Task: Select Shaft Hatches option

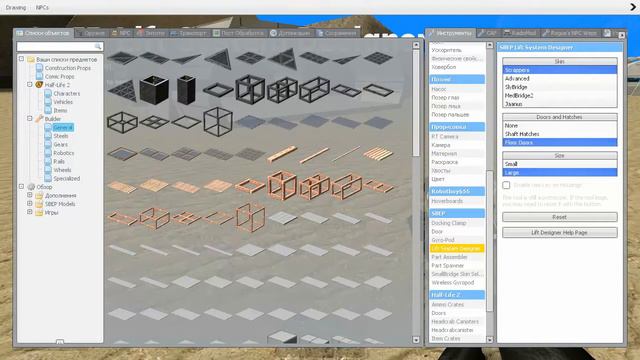Action: [x=560, y=134]
